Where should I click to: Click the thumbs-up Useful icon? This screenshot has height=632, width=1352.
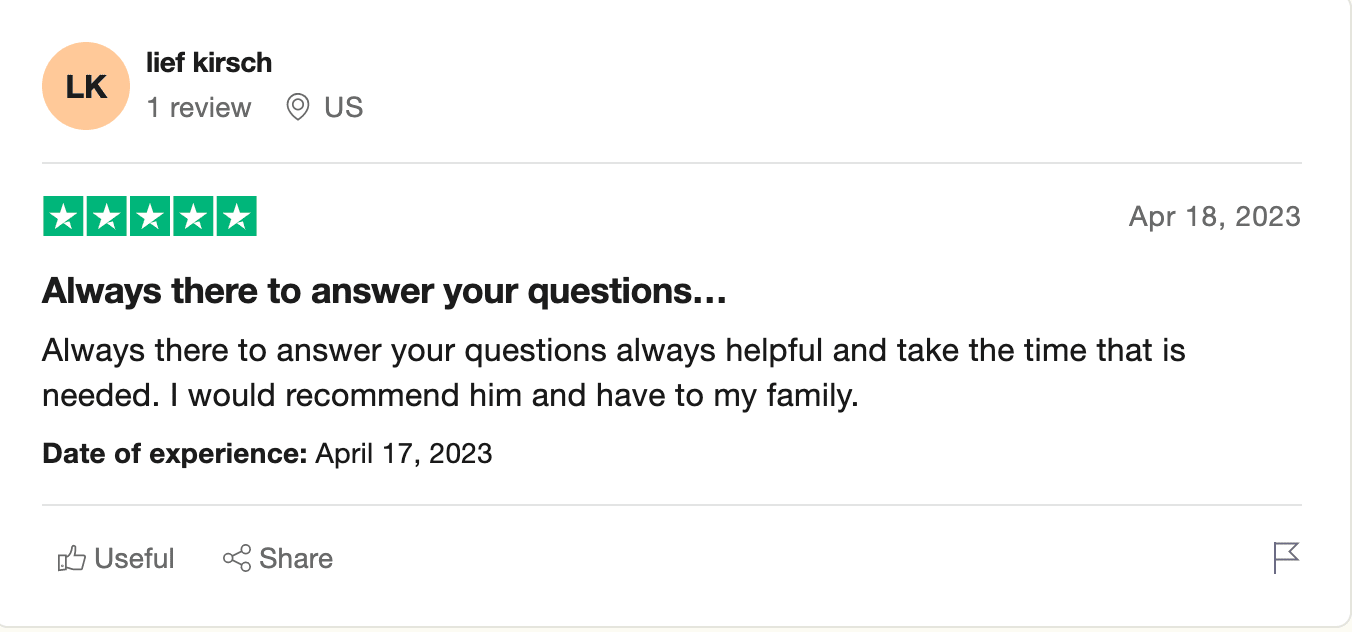[x=72, y=558]
